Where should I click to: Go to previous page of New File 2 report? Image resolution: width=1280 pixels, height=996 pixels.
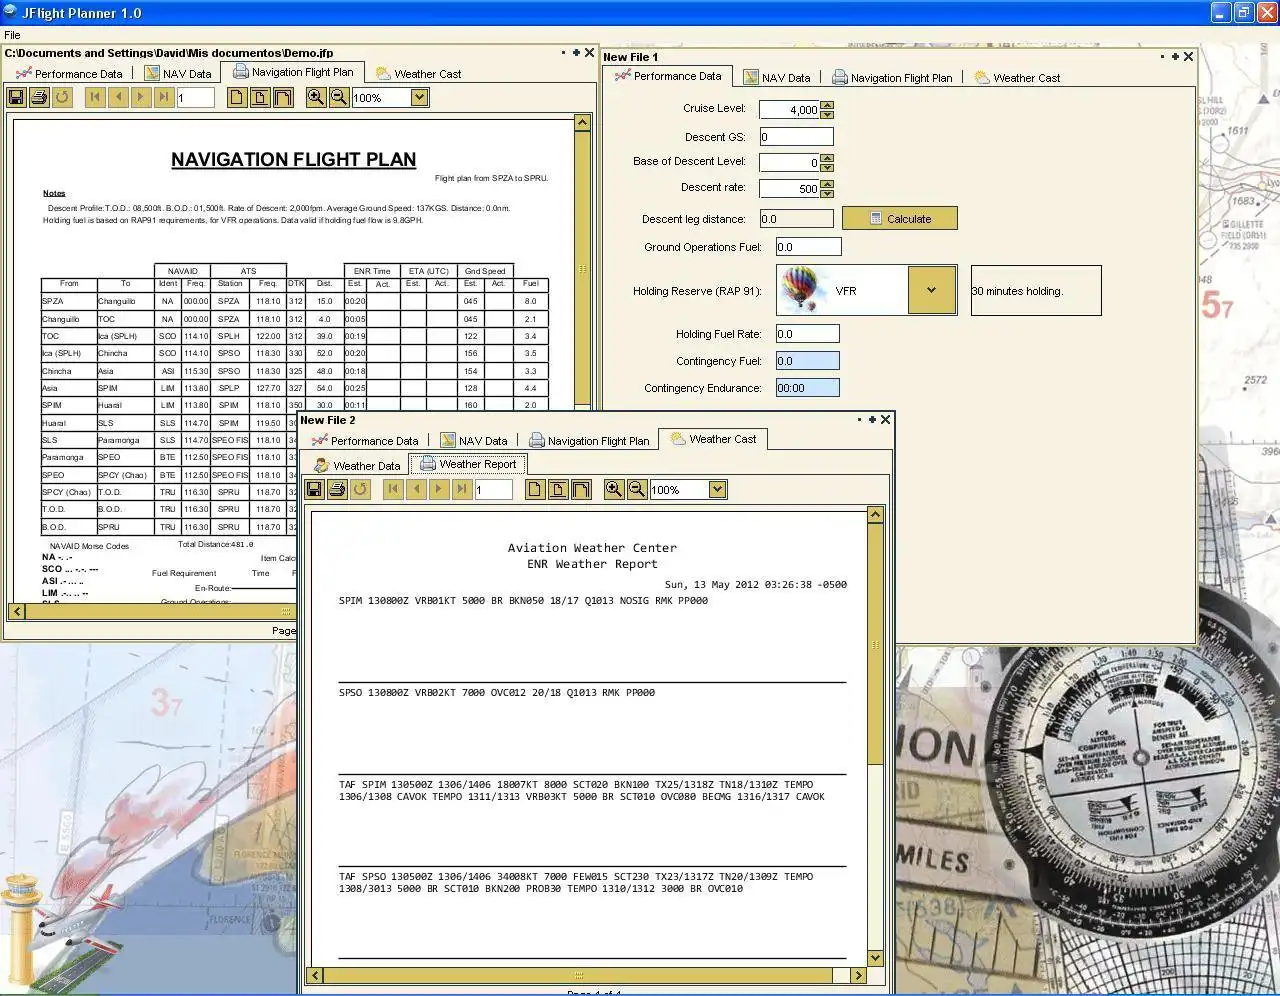pyautogui.click(x=416, y=489)
